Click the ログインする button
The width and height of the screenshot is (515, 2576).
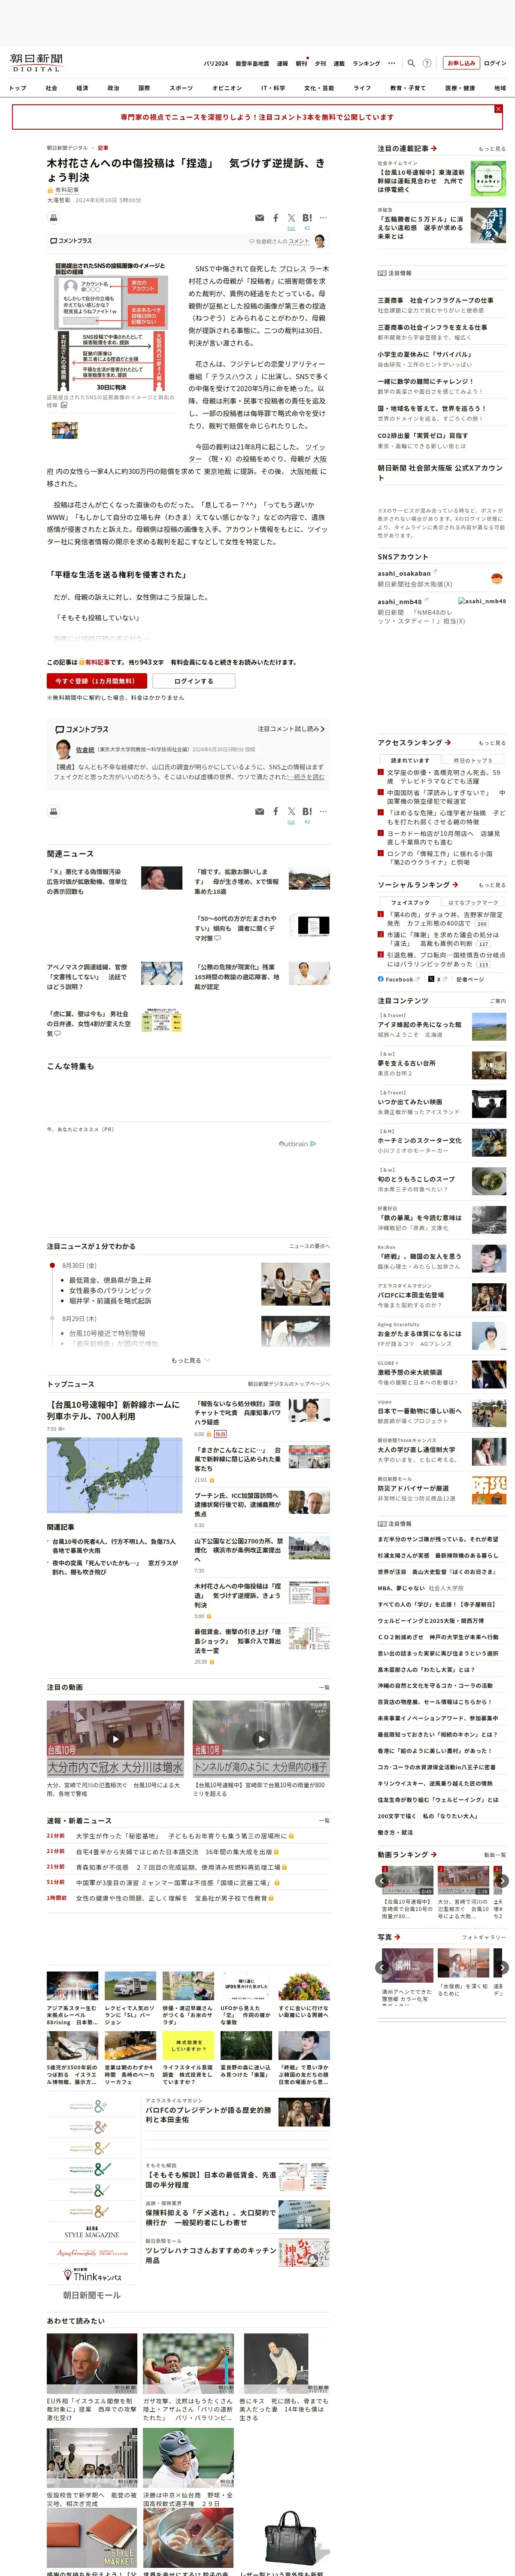194,681
